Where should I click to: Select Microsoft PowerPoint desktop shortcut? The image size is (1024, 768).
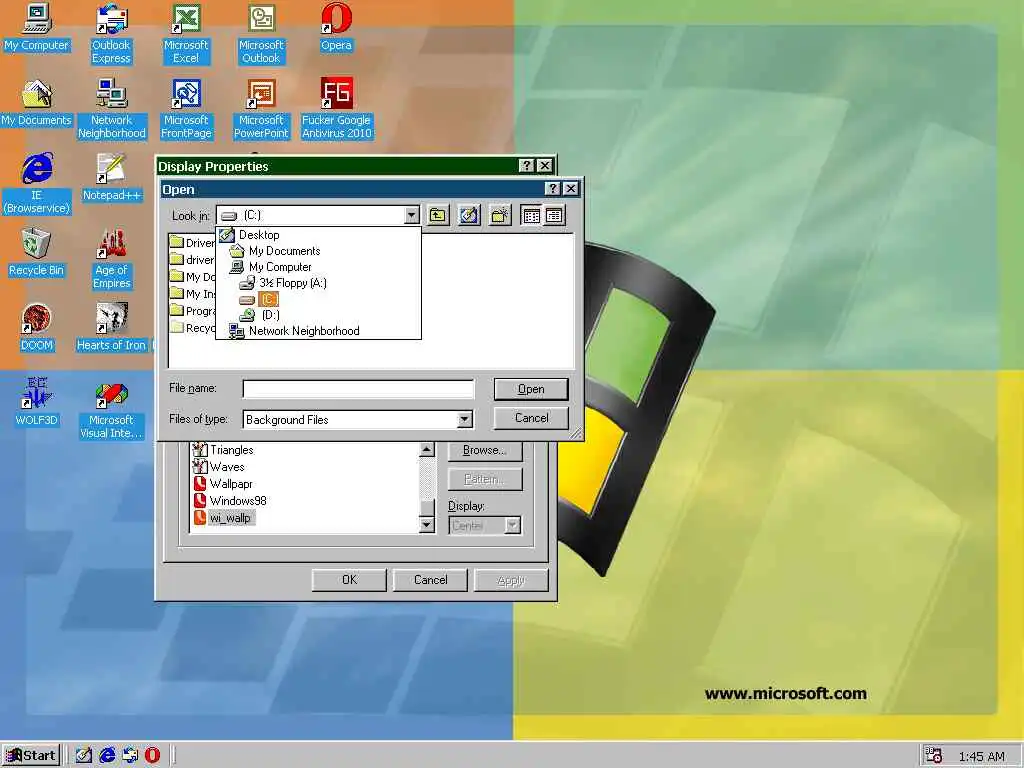pos(261,109)
